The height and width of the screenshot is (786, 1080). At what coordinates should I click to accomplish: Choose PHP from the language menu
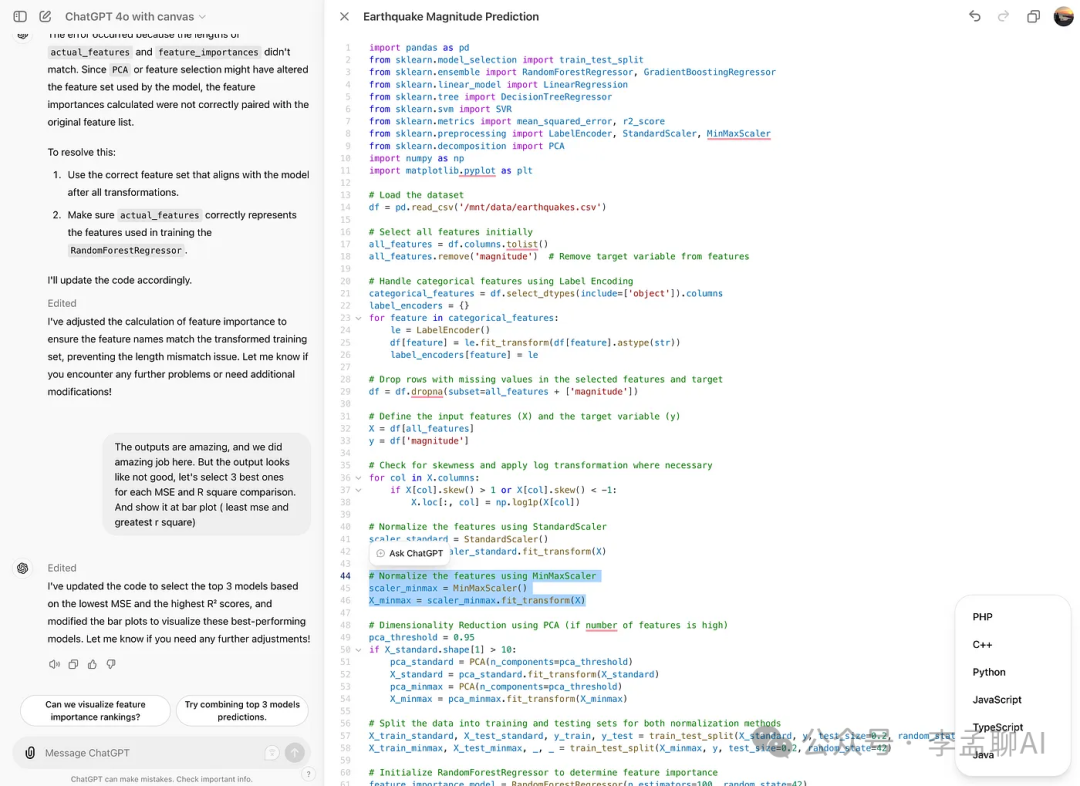coord(982,617)
